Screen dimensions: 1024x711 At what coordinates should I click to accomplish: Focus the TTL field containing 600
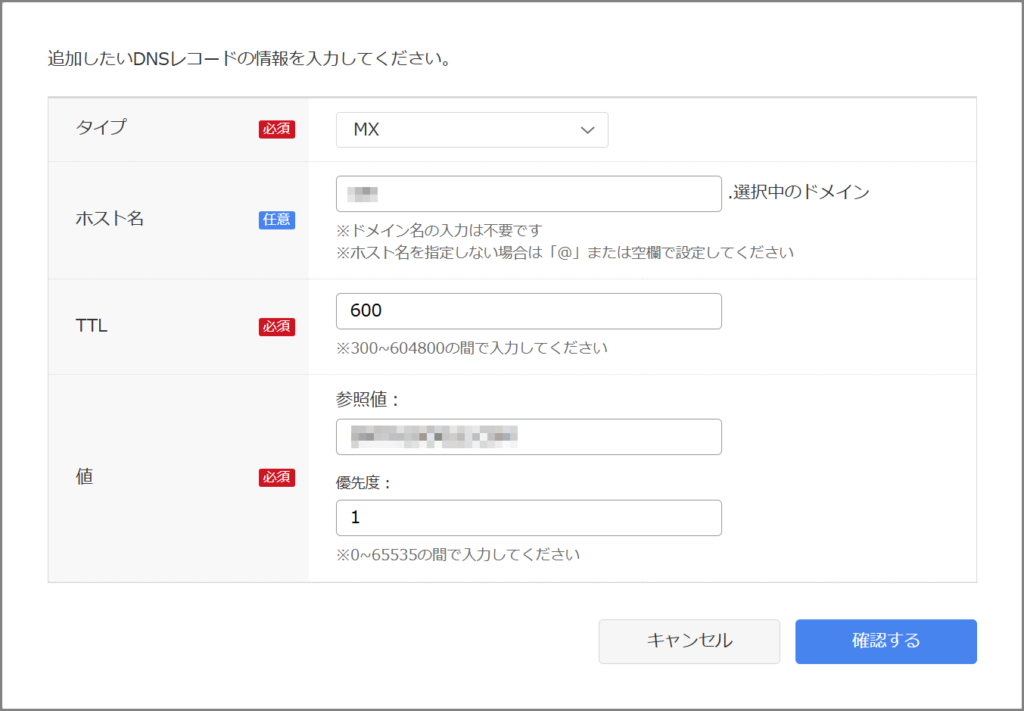(528, 311)
